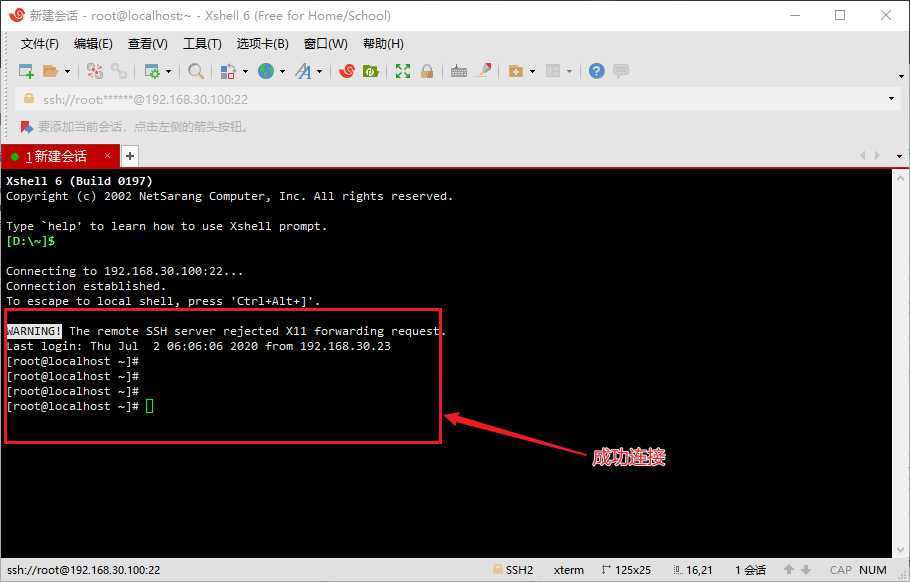910x582 pixels.
Task: Click the New Session toolbar icon
Action: (26, 71)
